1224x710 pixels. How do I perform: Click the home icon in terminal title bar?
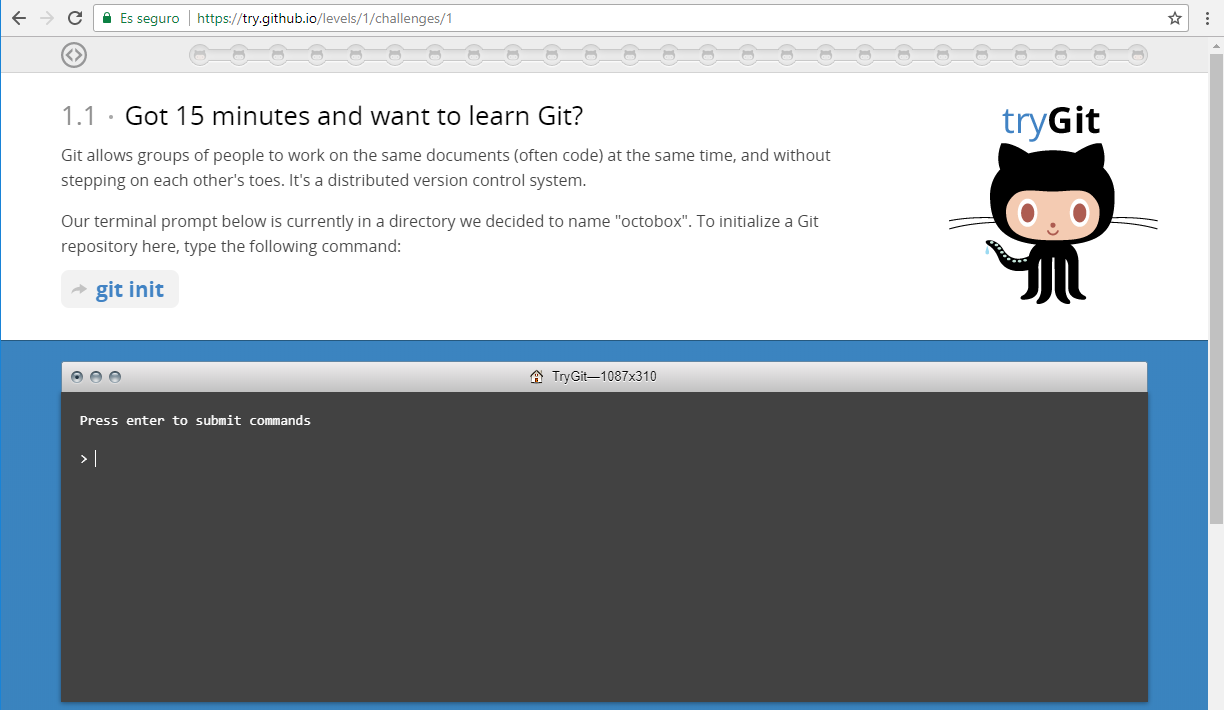tap(537, 377)
